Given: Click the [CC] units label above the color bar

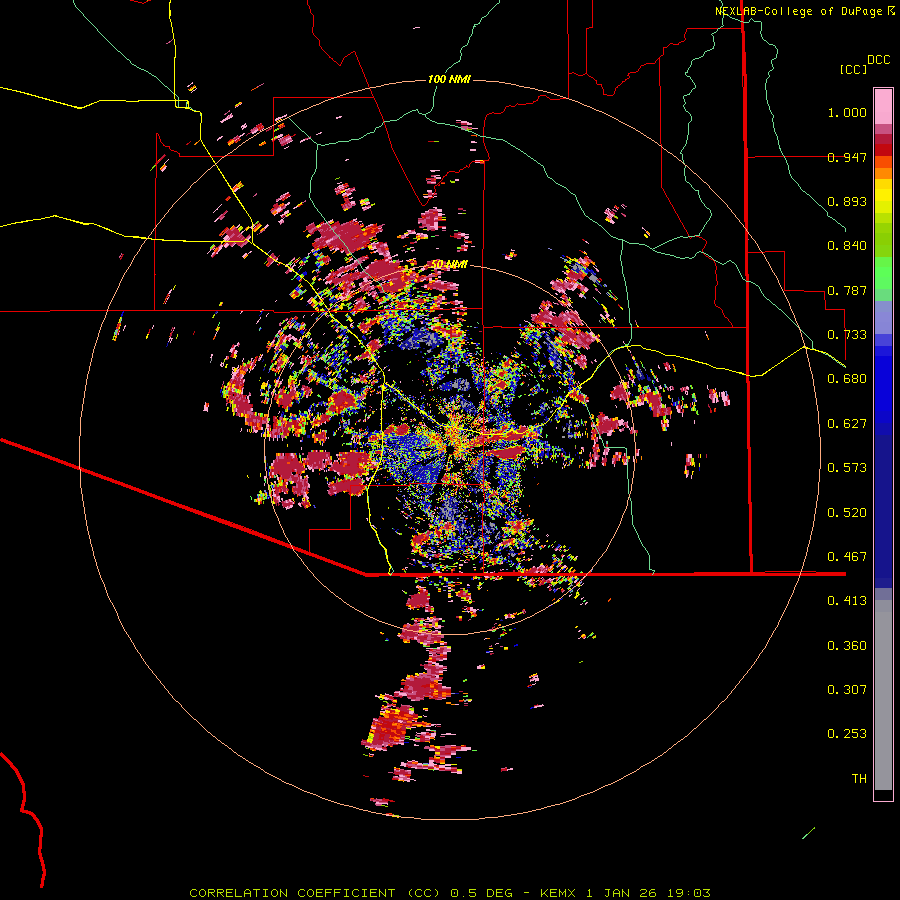Looking at the screenshot, I should (853, 69).
